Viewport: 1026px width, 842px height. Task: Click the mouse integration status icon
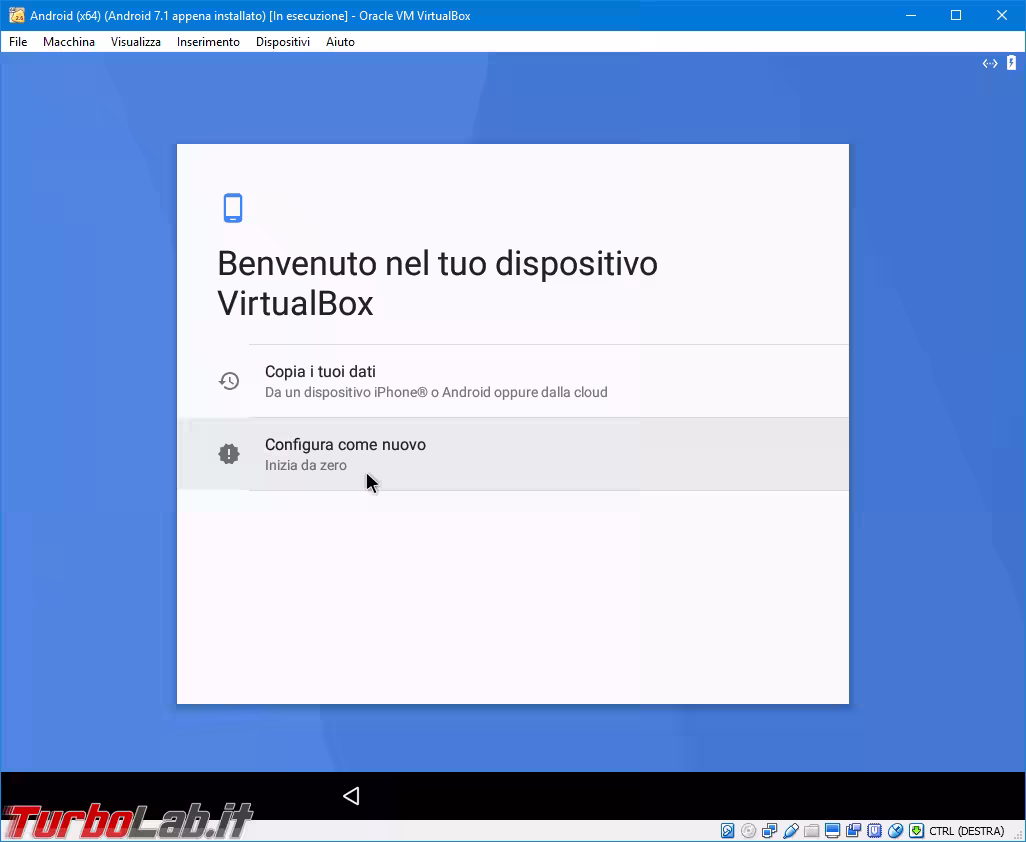(895, 831)
